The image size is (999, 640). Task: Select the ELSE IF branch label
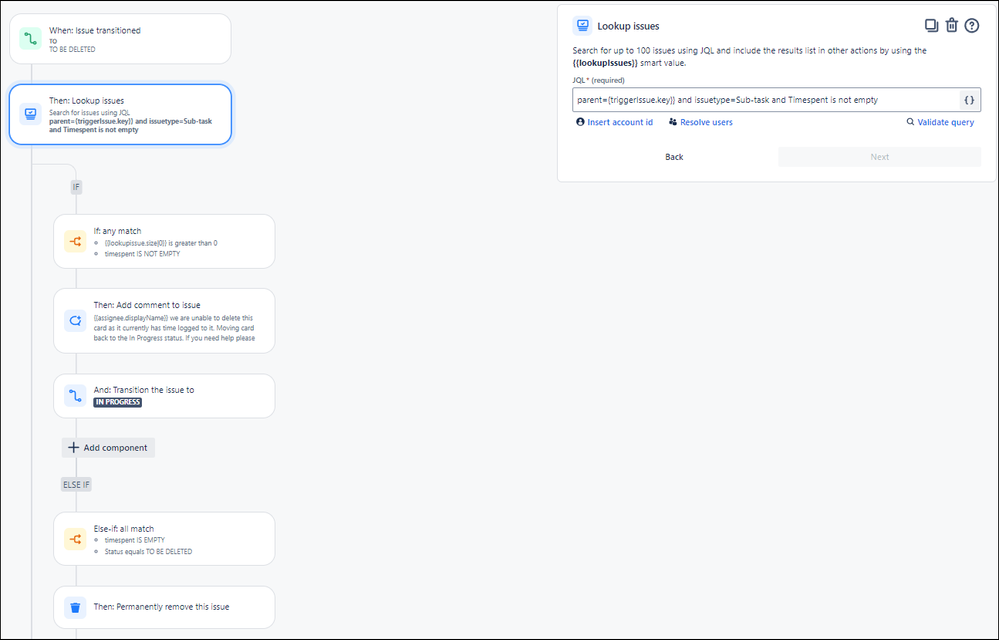click(76, 484)
